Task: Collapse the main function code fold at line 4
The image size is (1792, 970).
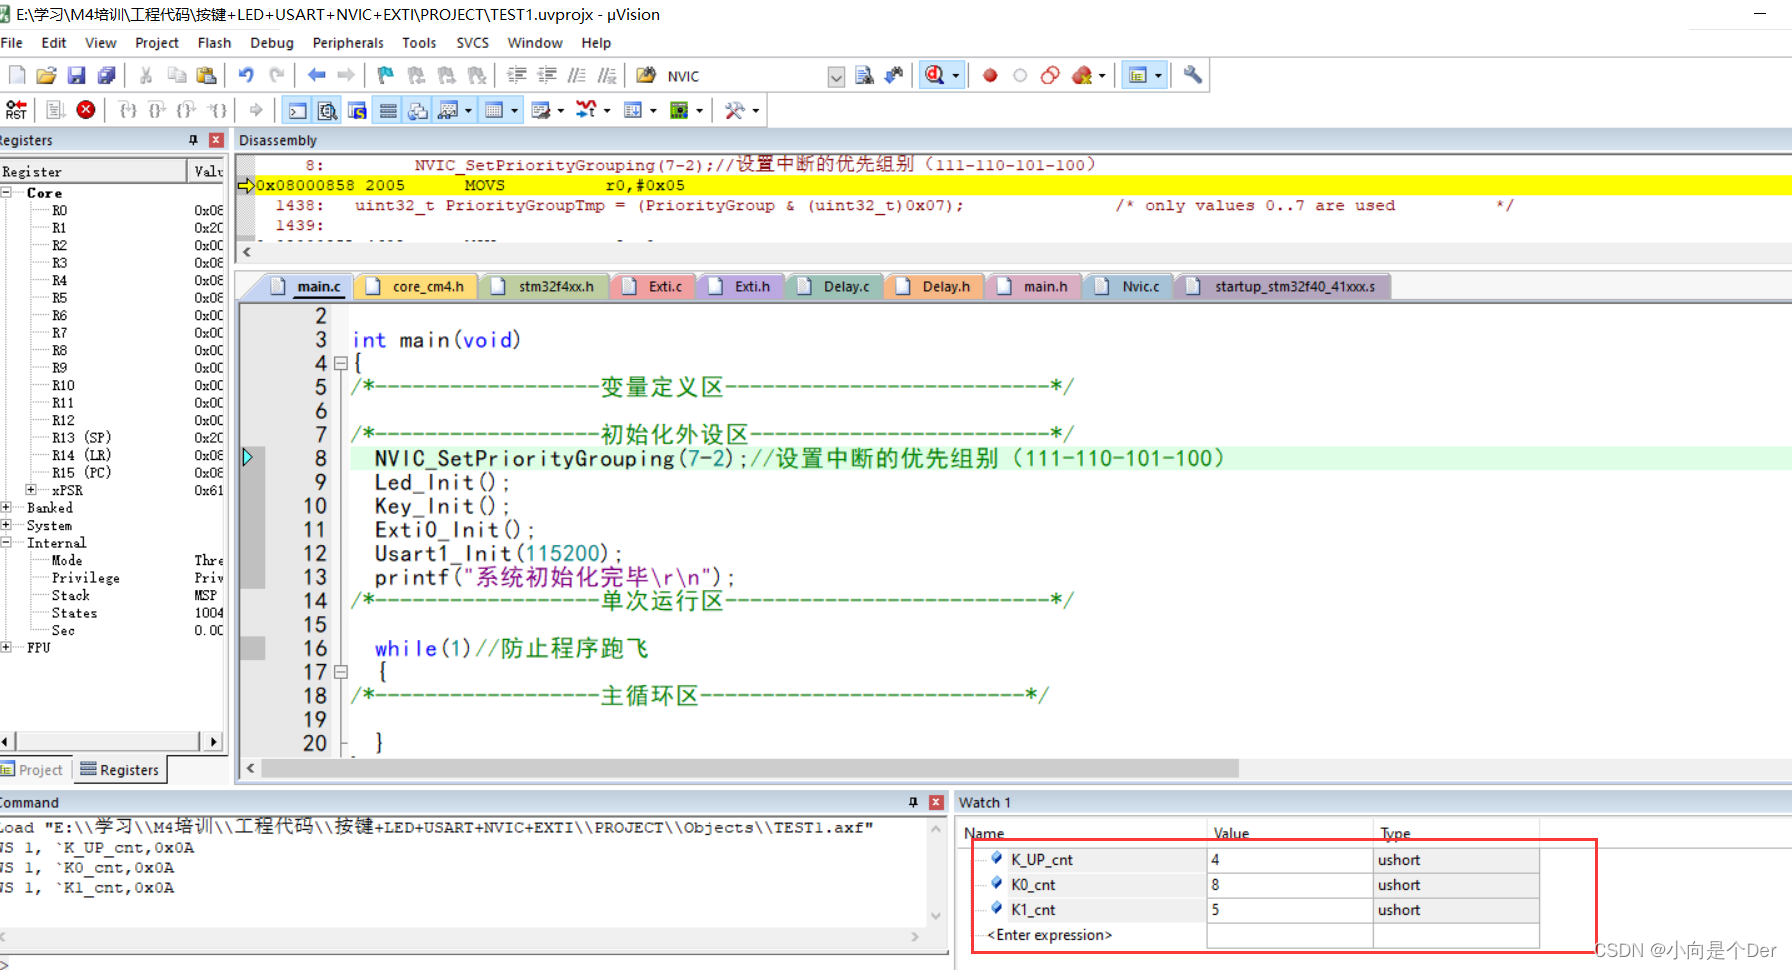Action: coord(341,363)
